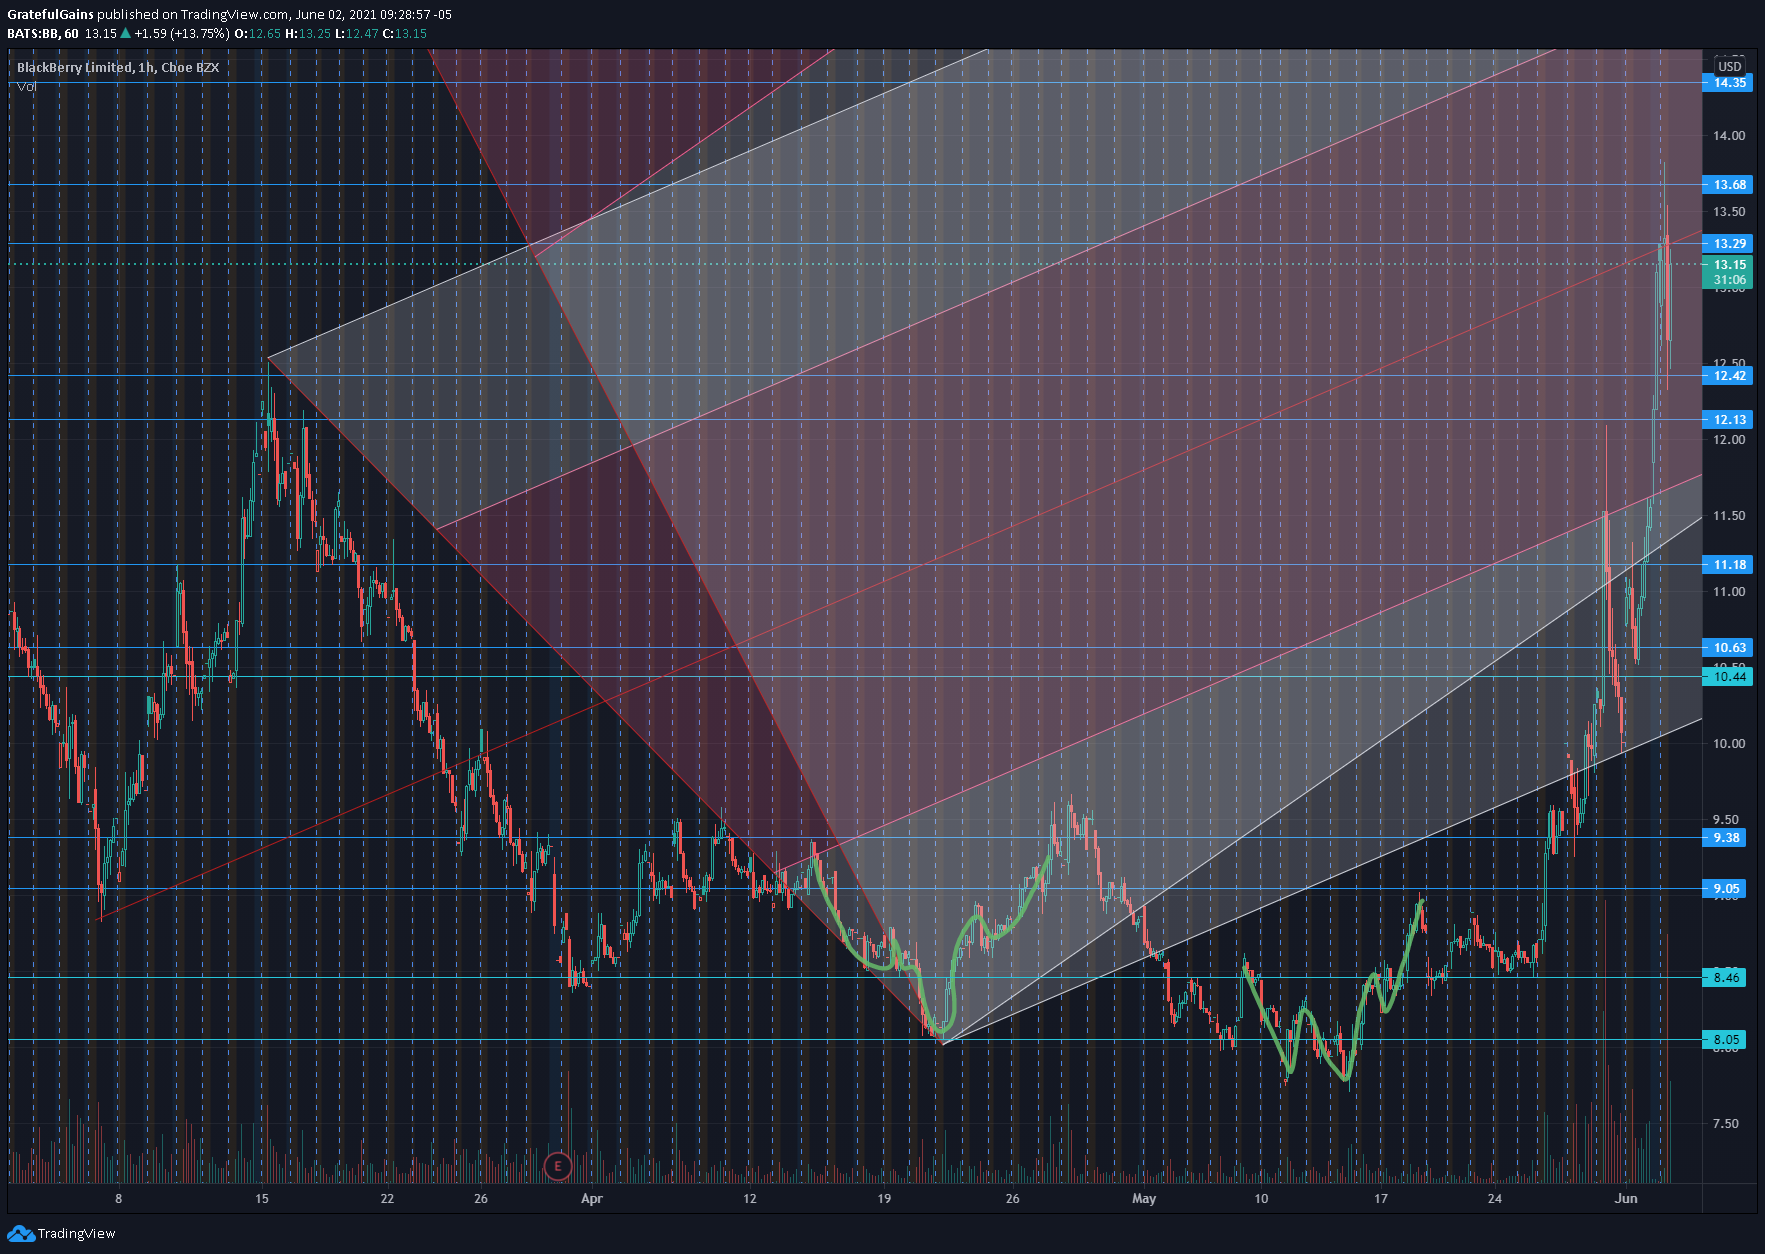Select the 11.18 price level label

pos(1727,565)
